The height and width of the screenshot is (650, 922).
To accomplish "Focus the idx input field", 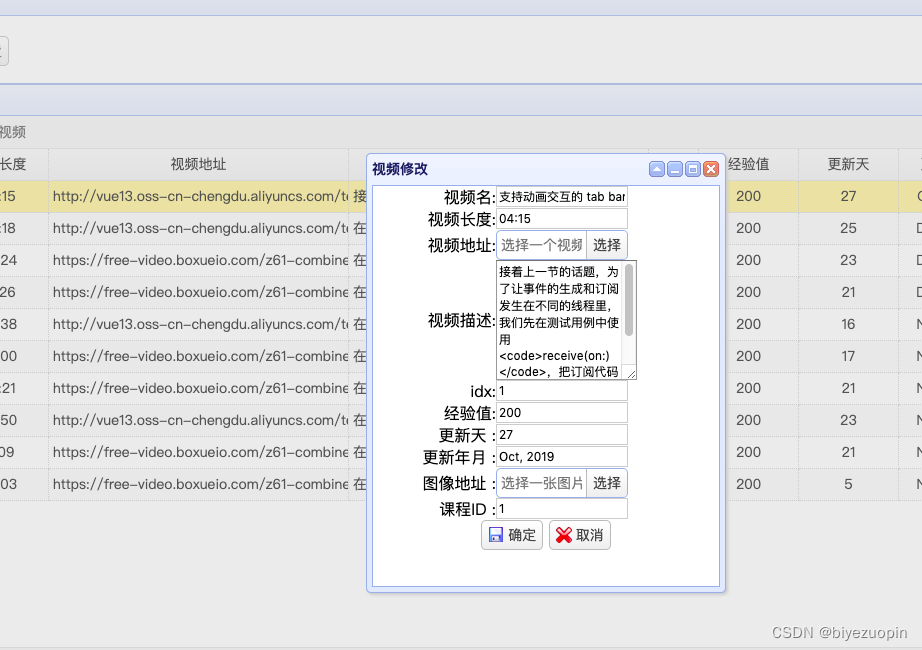I will pyautogui.click(x=562, y=391).
